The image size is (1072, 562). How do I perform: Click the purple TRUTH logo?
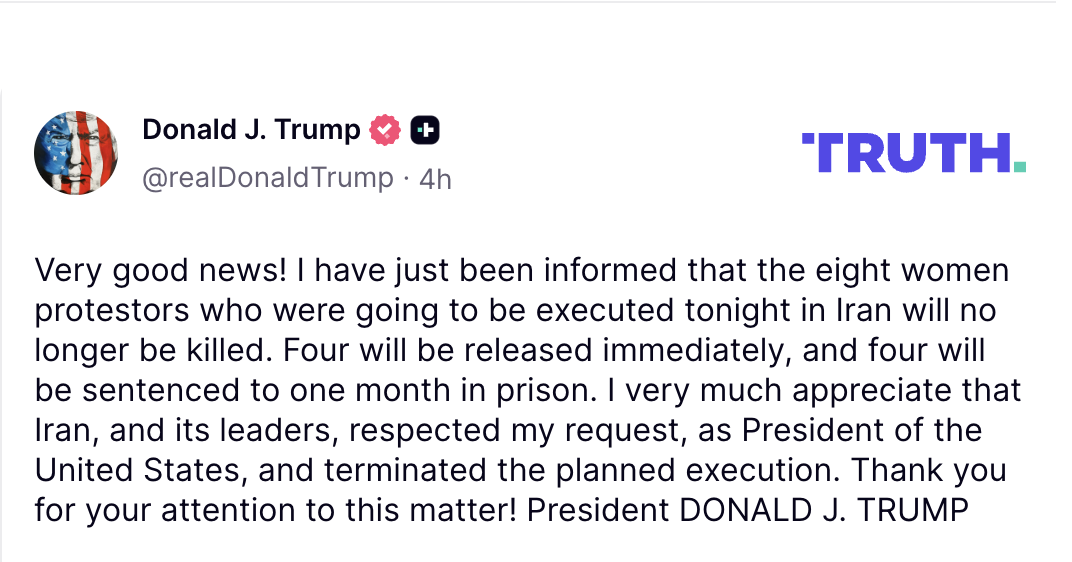coord(905,153)
